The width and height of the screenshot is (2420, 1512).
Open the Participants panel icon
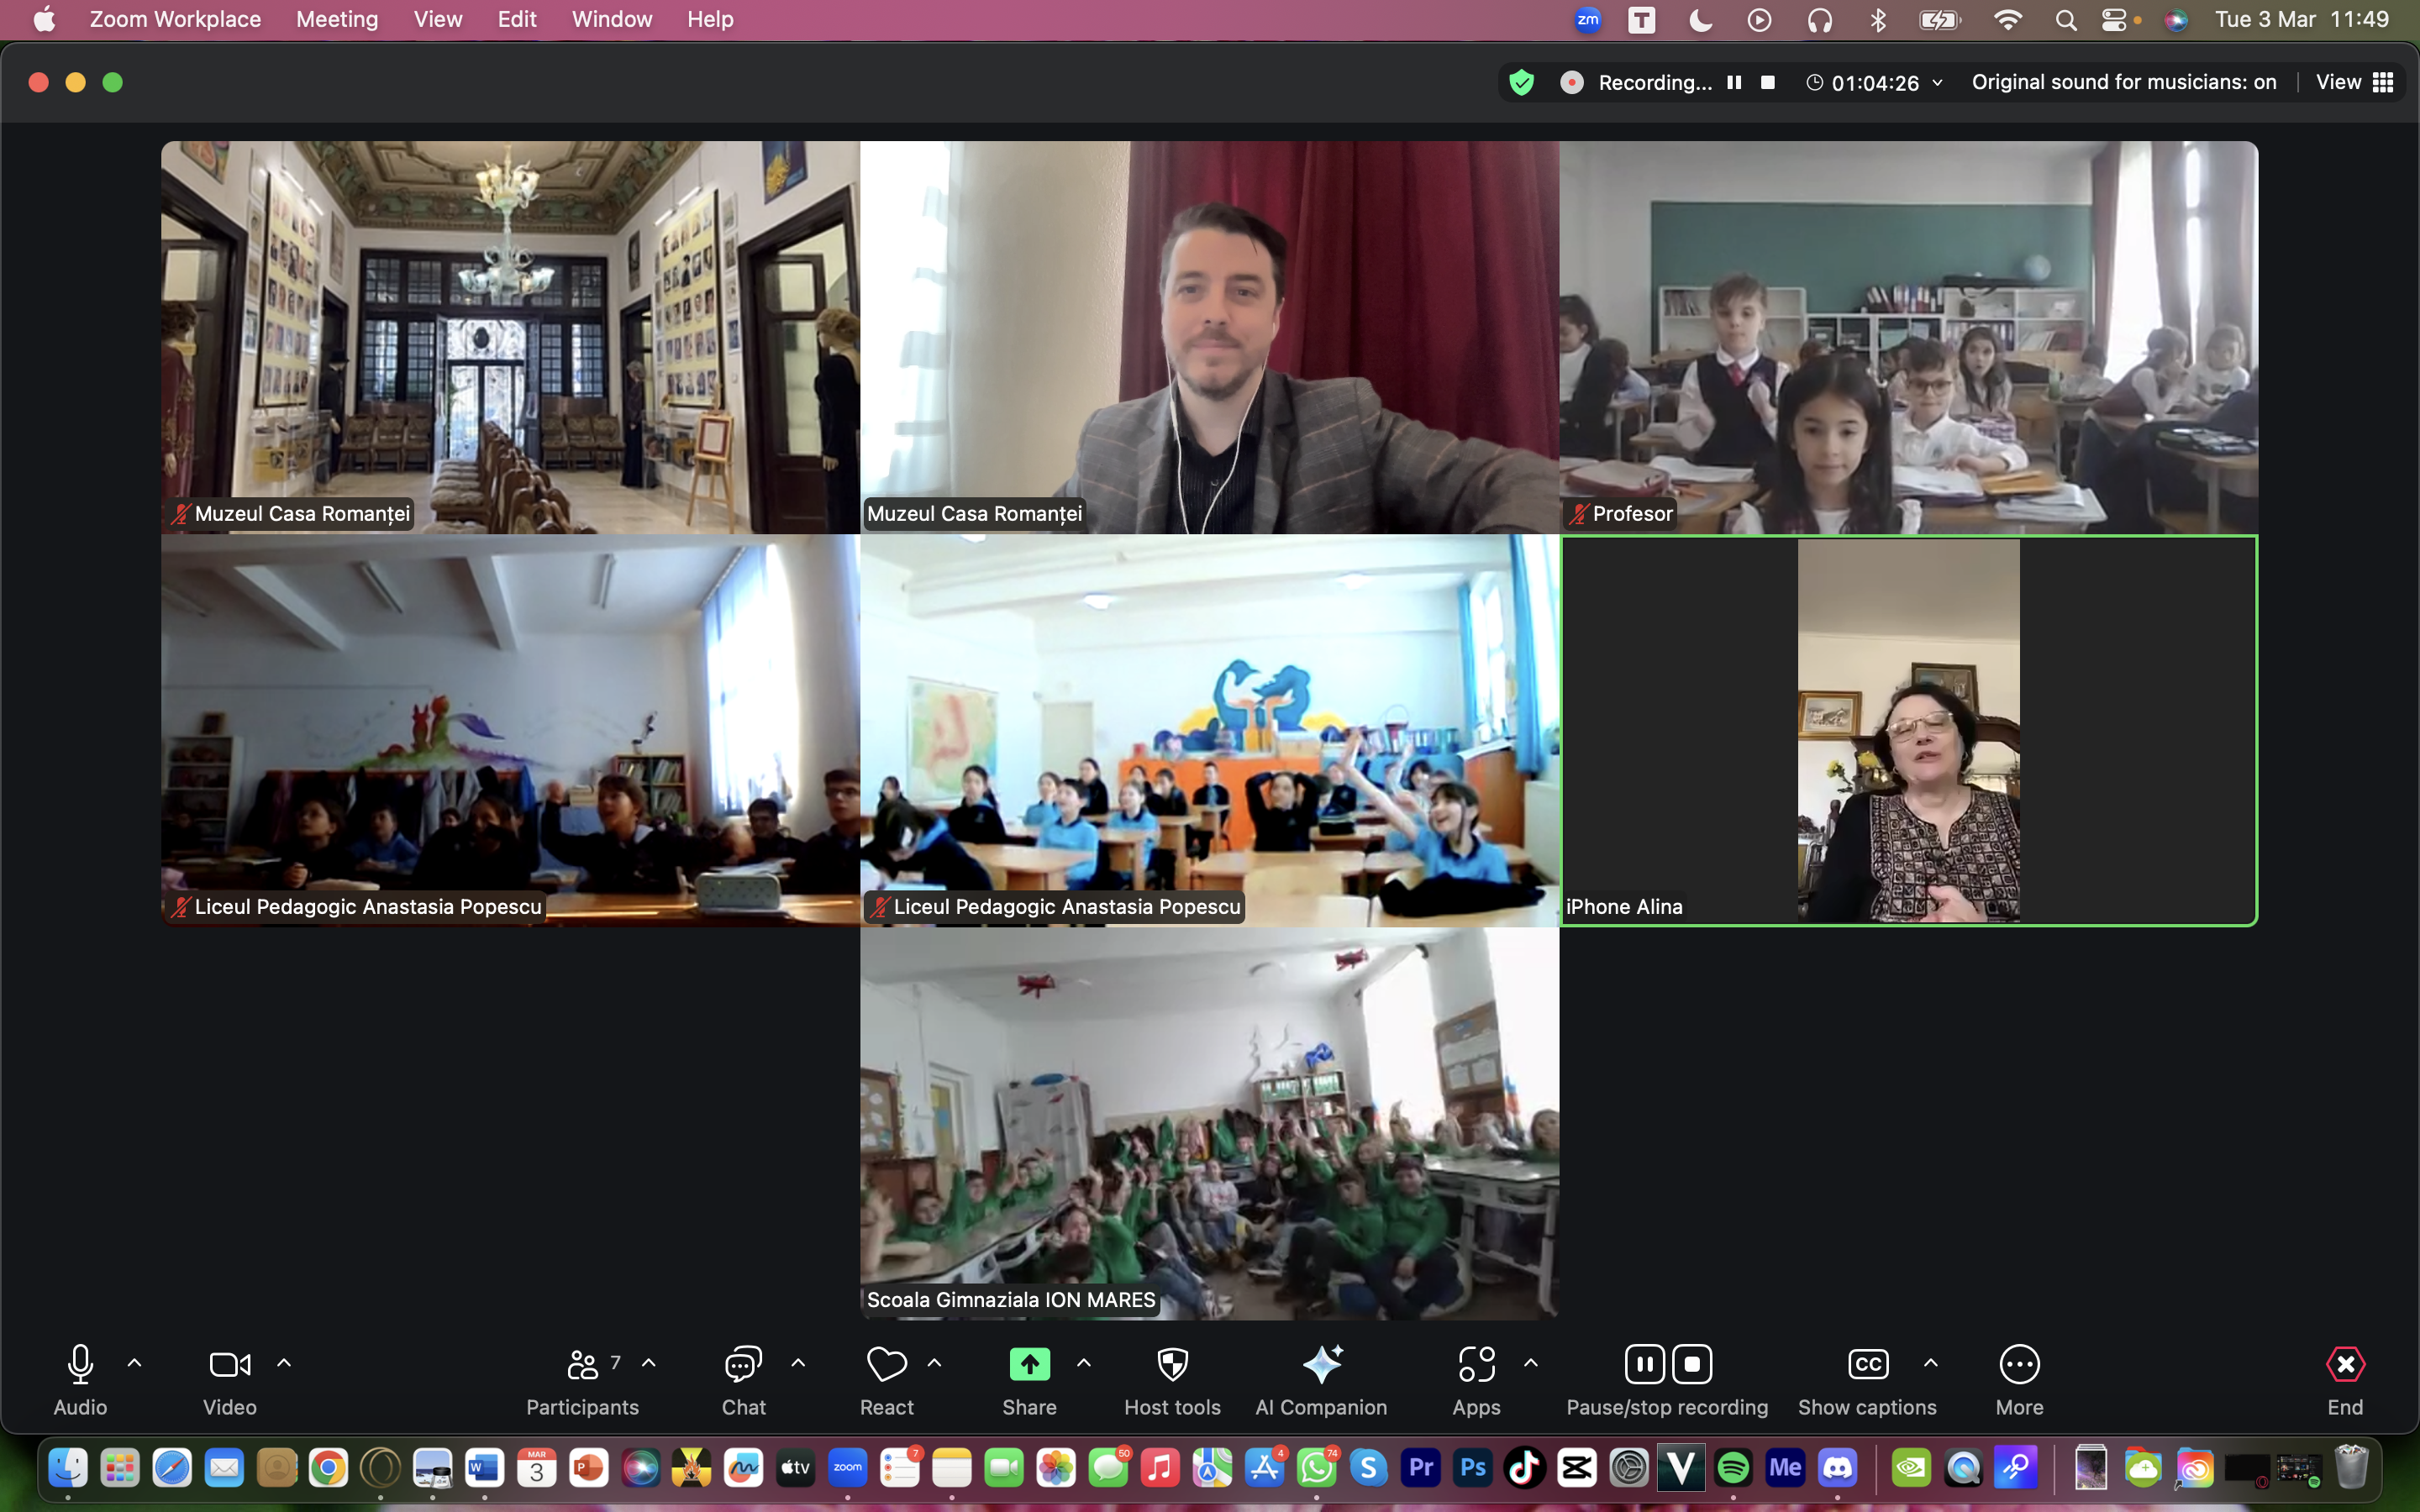coord(582,1365)
